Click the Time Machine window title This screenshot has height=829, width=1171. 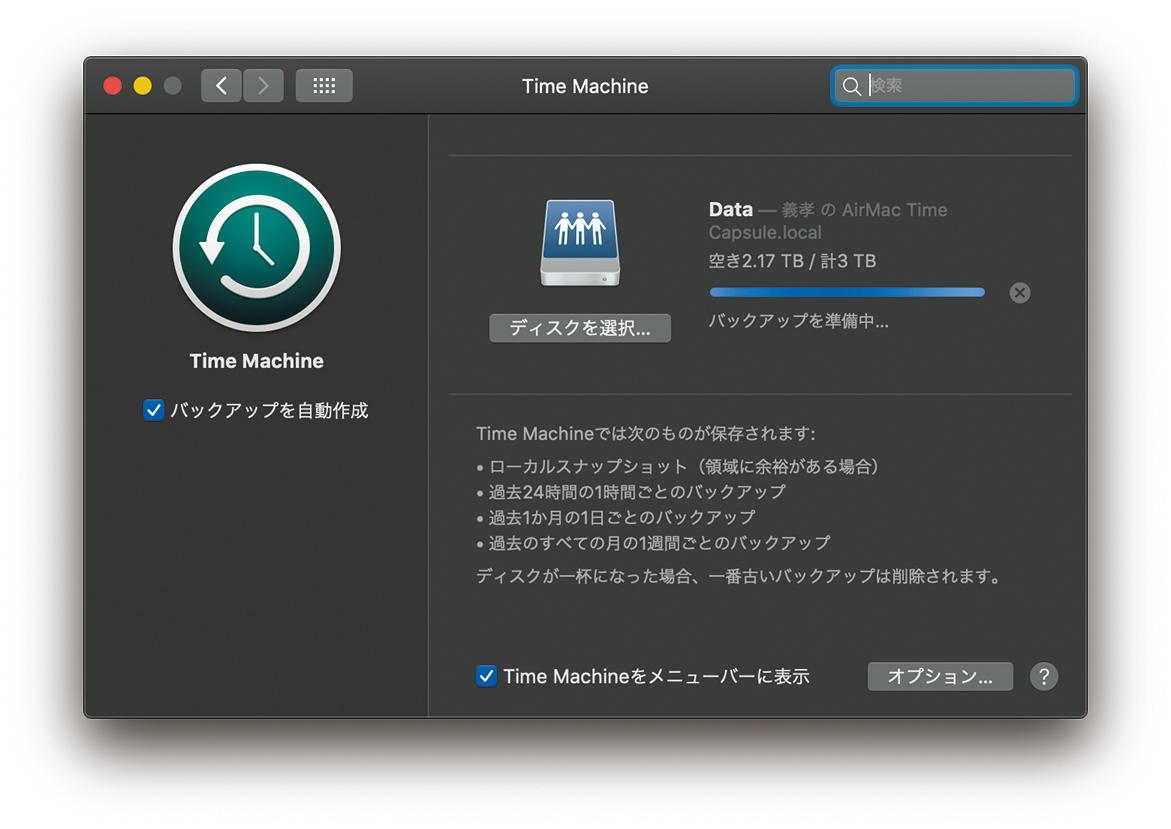585,87
